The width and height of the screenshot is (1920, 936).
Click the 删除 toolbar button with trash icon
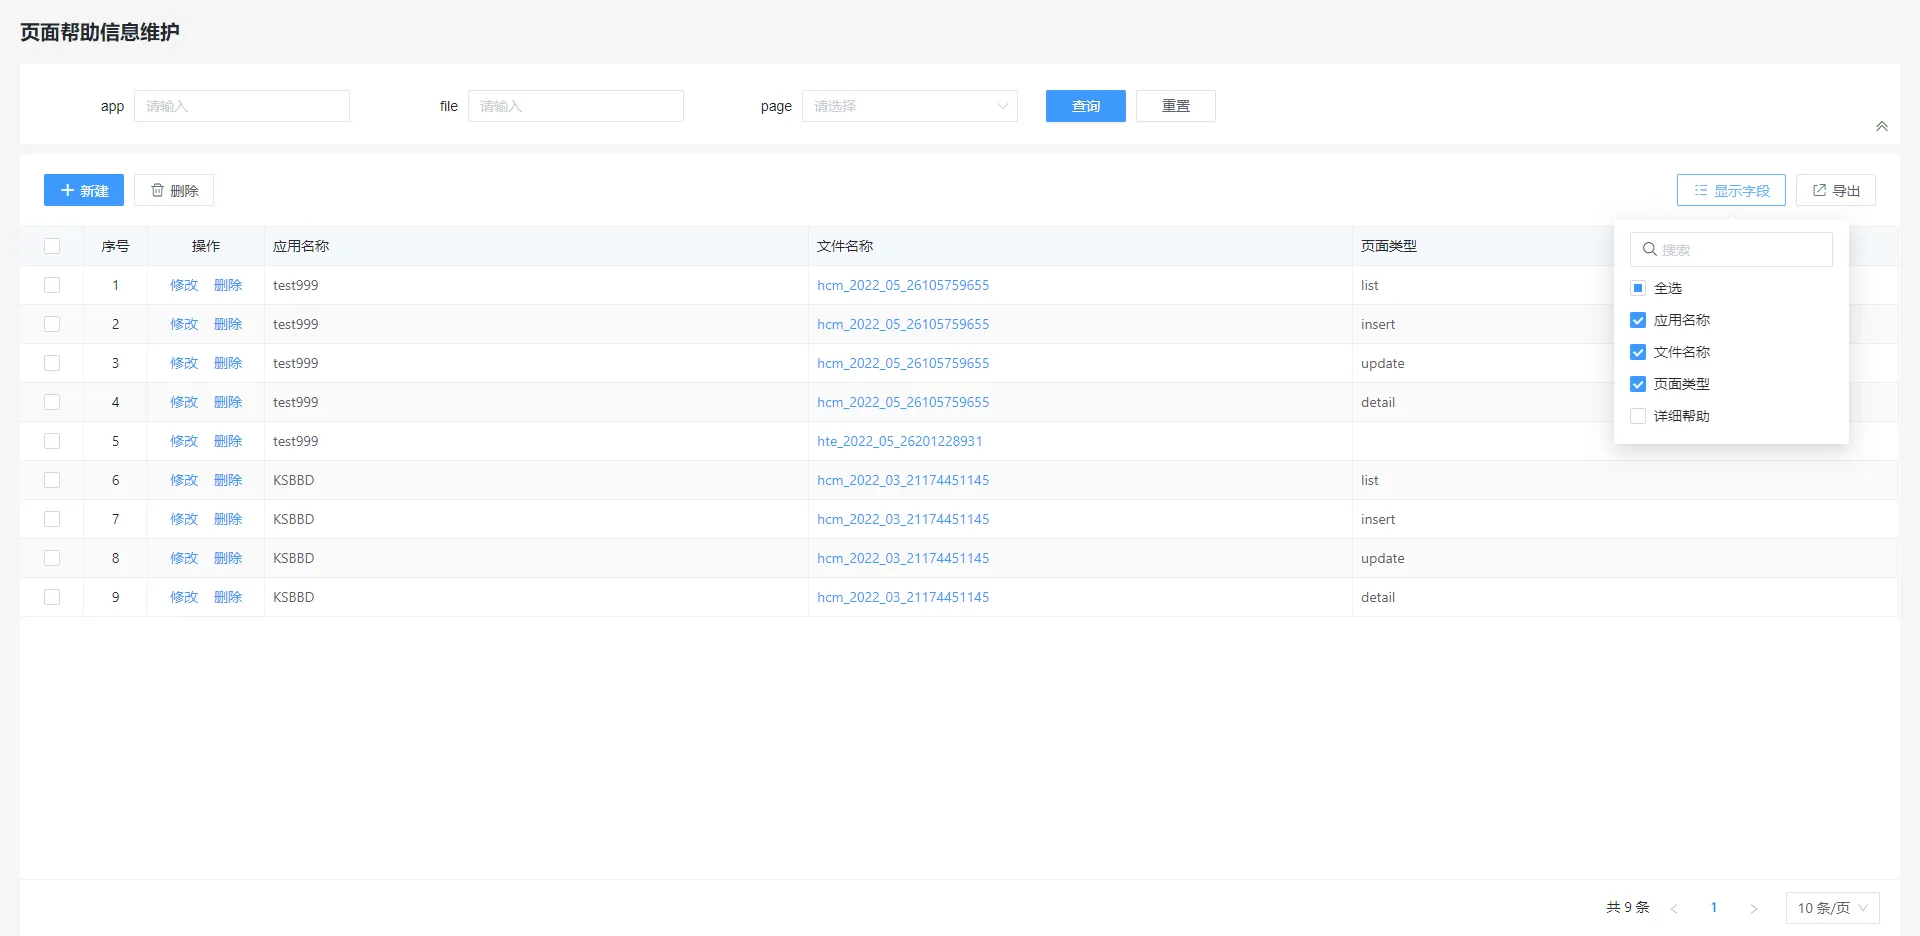[174, 190]
